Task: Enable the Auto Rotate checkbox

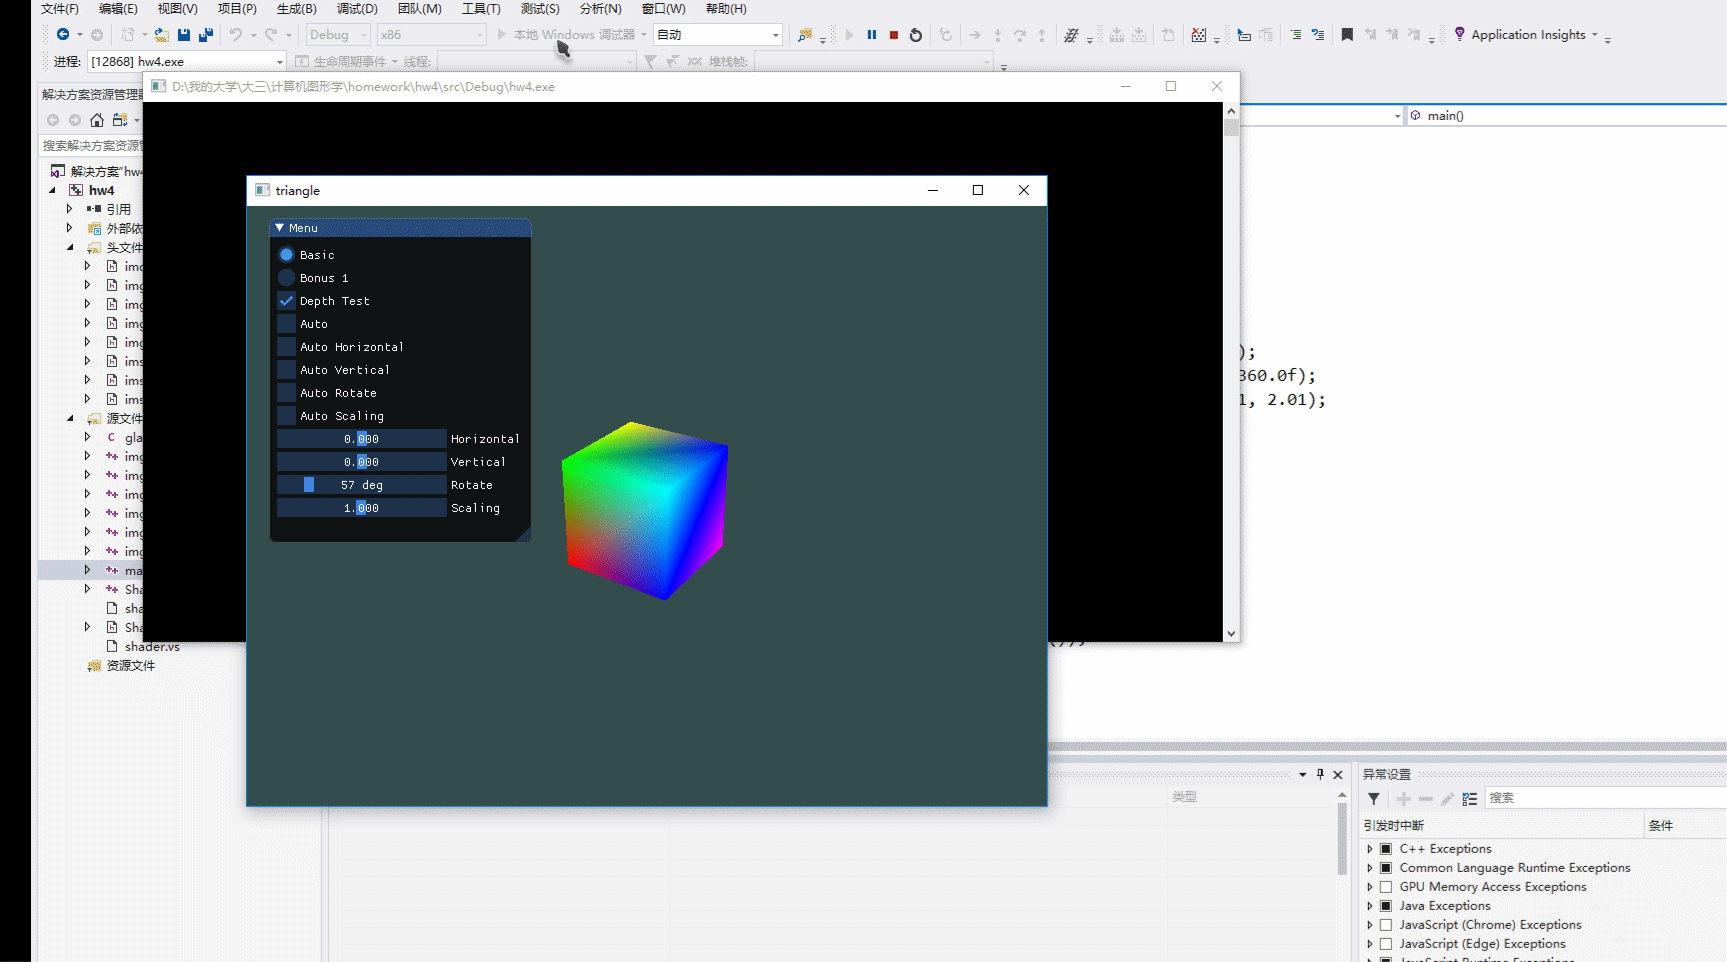Action: click(286, 393)
